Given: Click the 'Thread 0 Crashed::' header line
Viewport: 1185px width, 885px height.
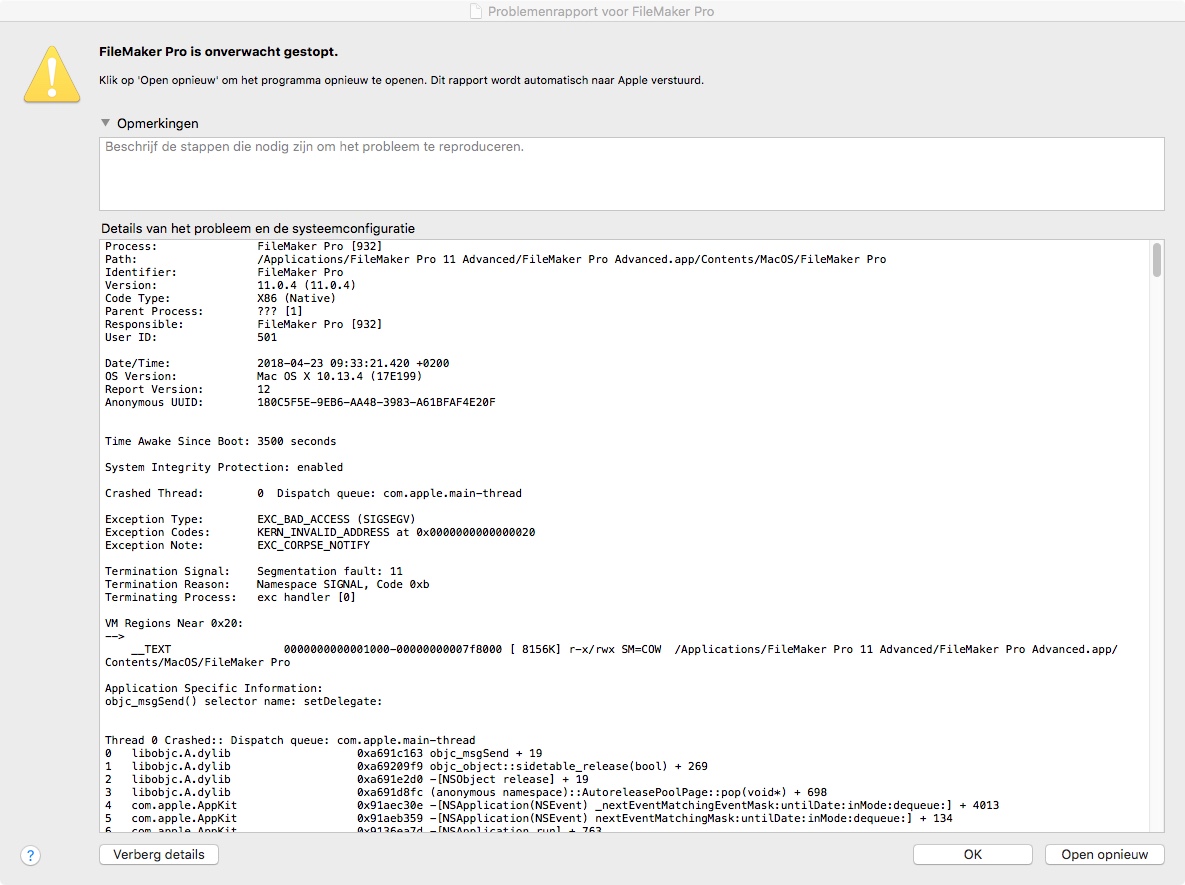Looking at the screenshot, I should click(290, 741).
